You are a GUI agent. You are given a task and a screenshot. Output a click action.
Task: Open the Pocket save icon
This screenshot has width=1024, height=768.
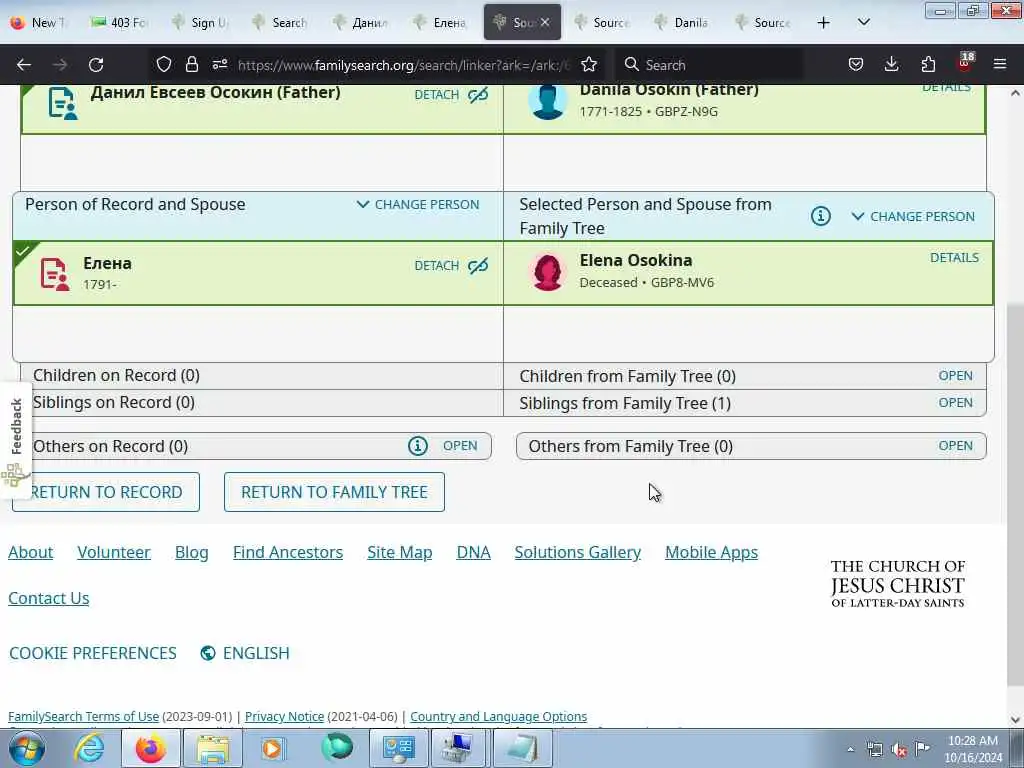pos(856,64)
